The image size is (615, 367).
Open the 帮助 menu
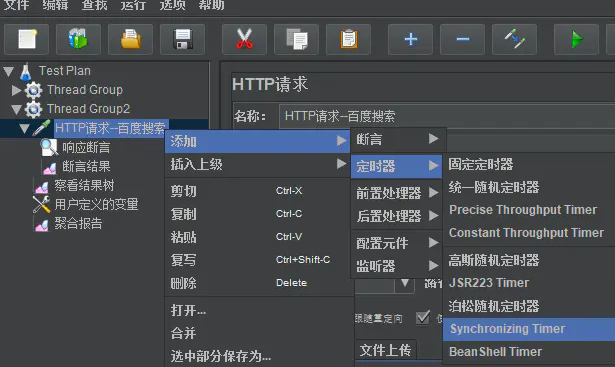pos(211,5)
